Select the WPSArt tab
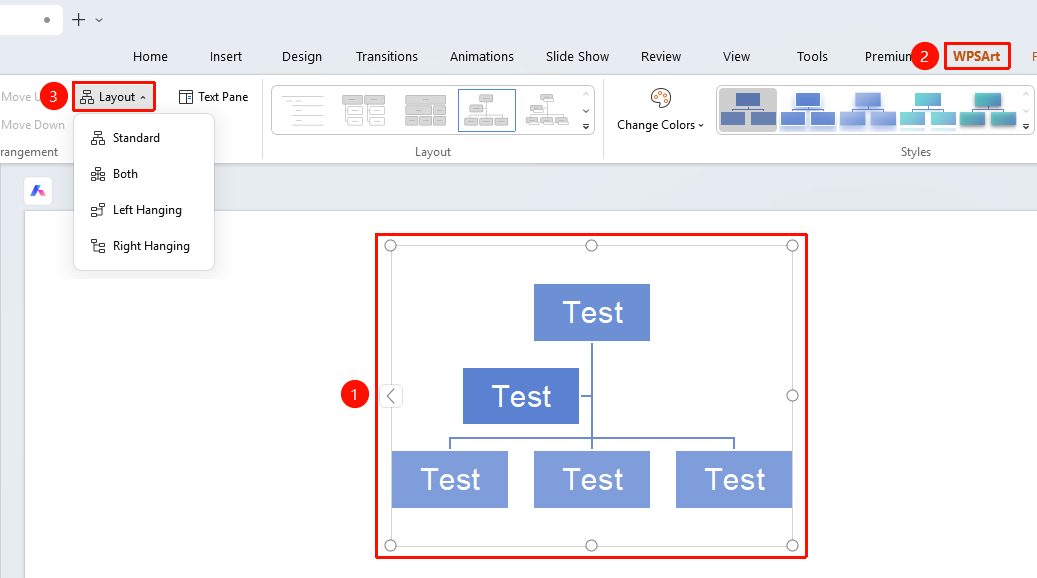 (x=977, y=56)
